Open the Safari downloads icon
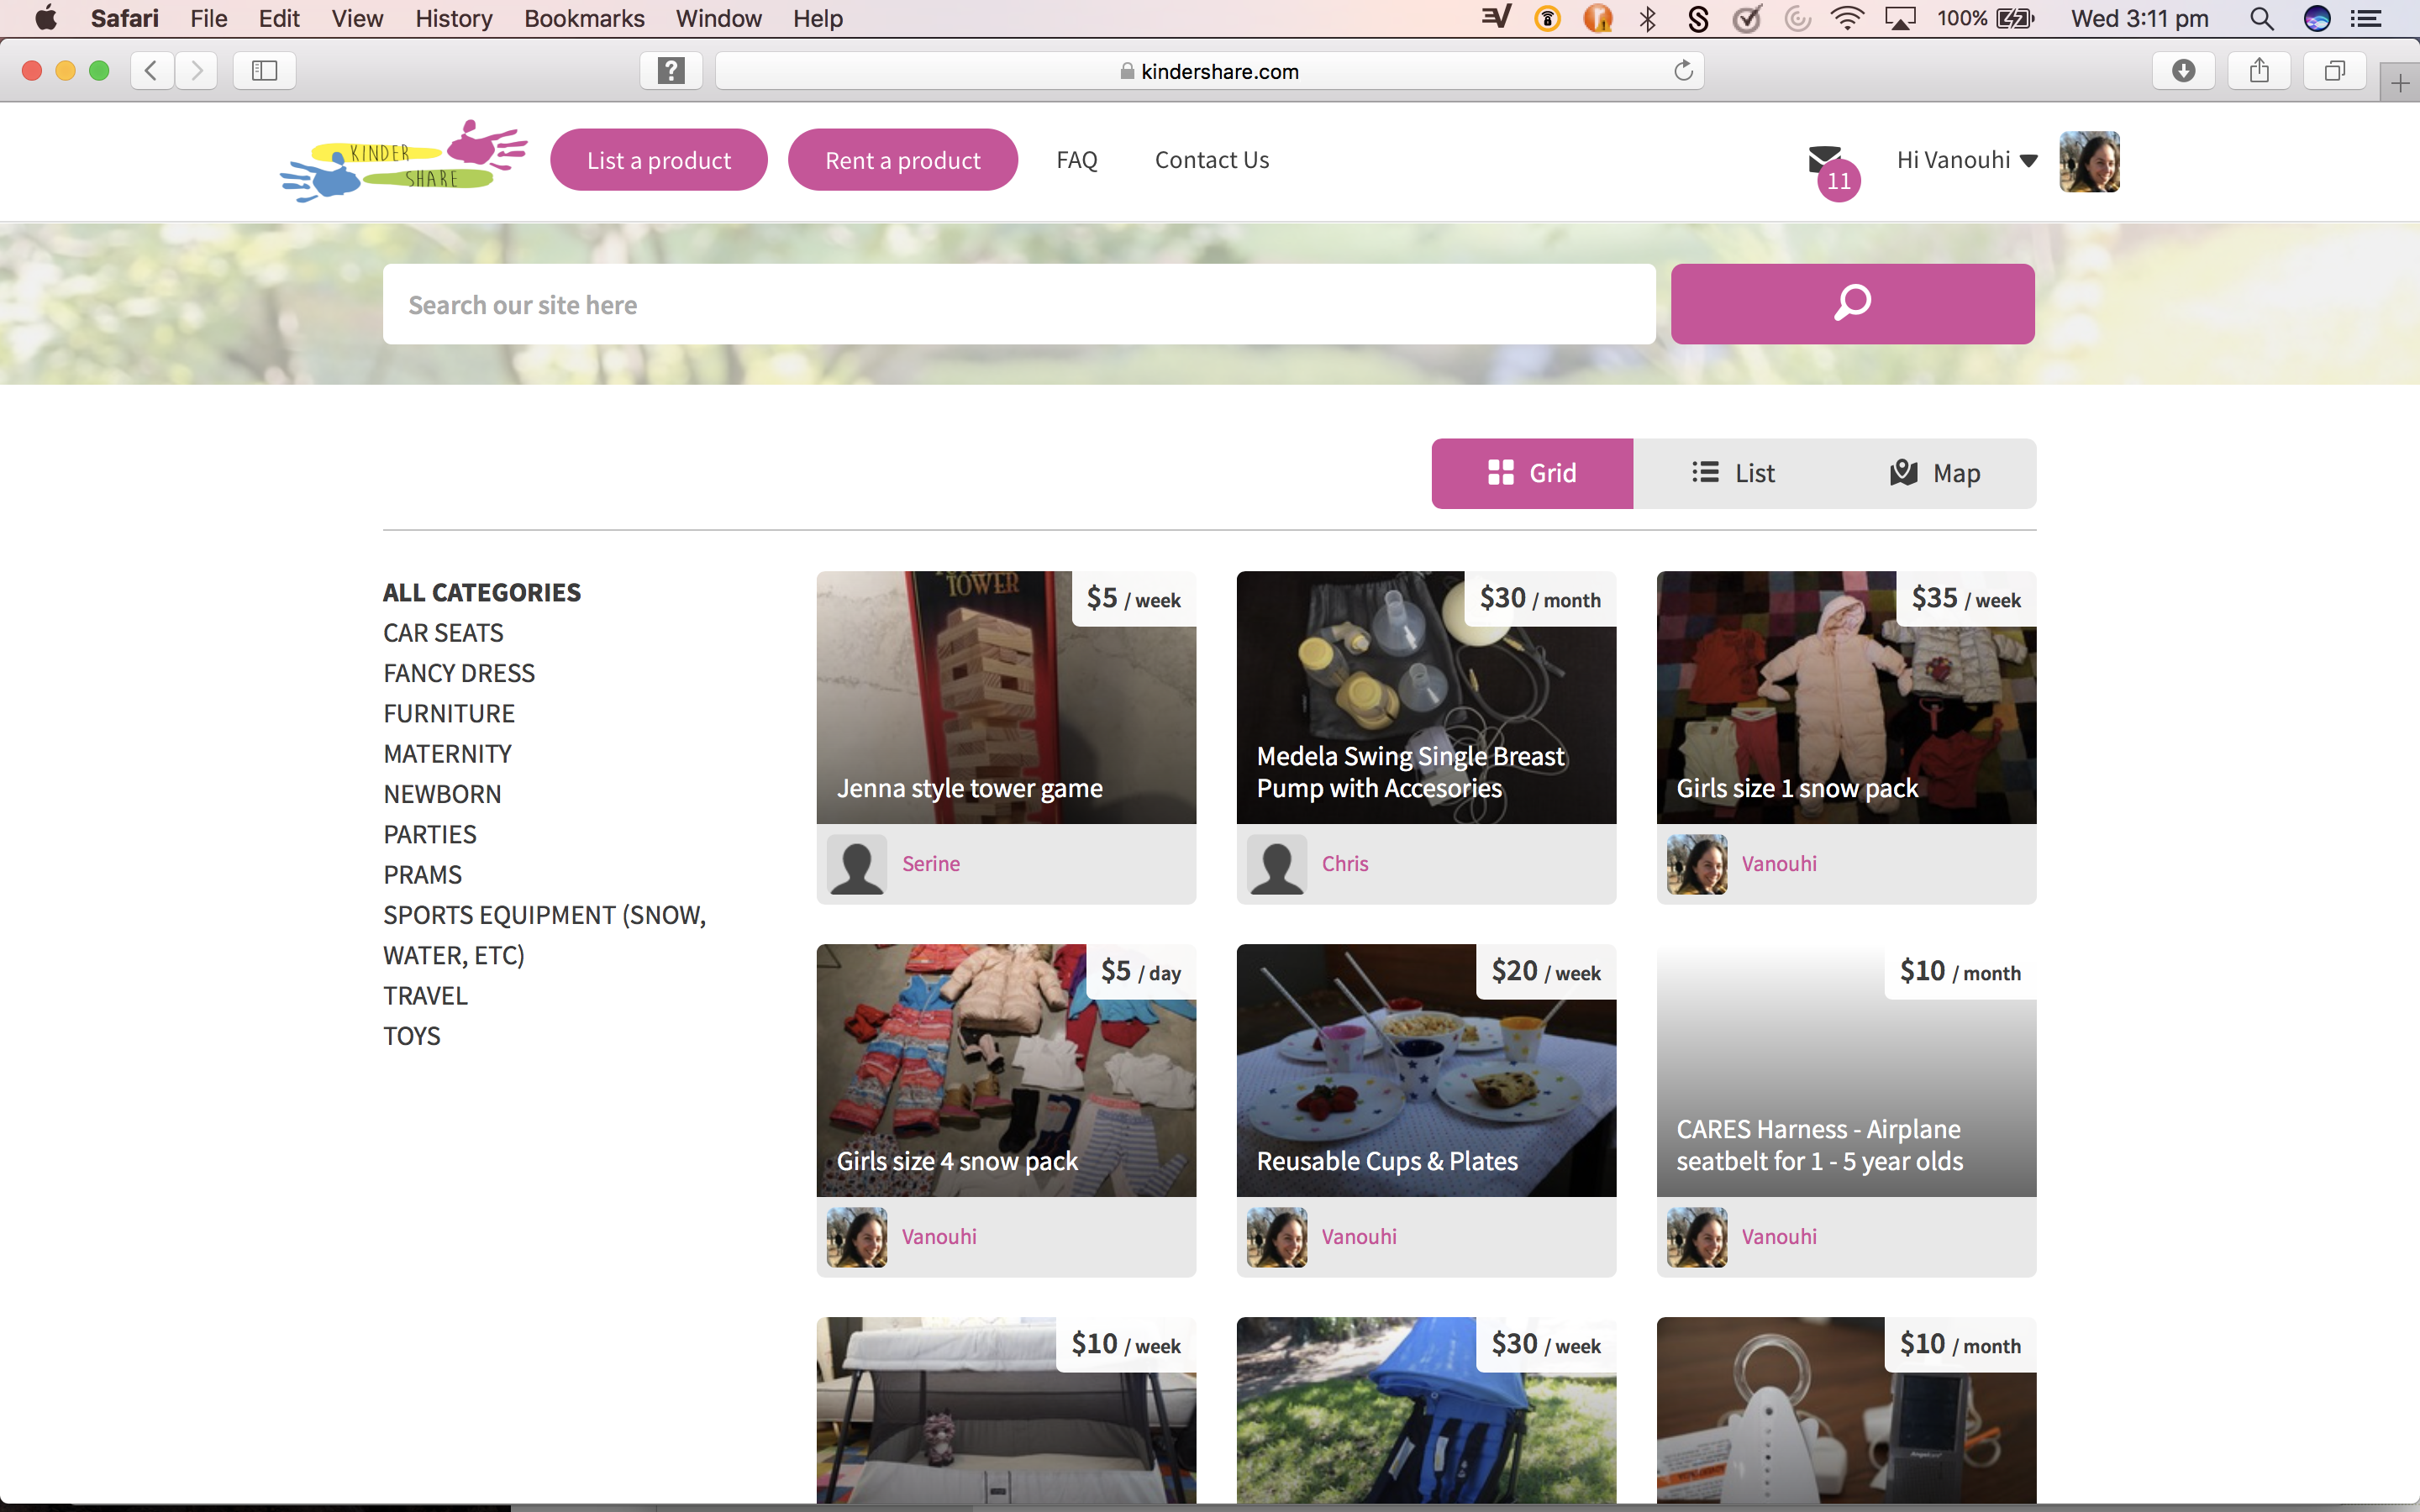 pos(2184,70)
